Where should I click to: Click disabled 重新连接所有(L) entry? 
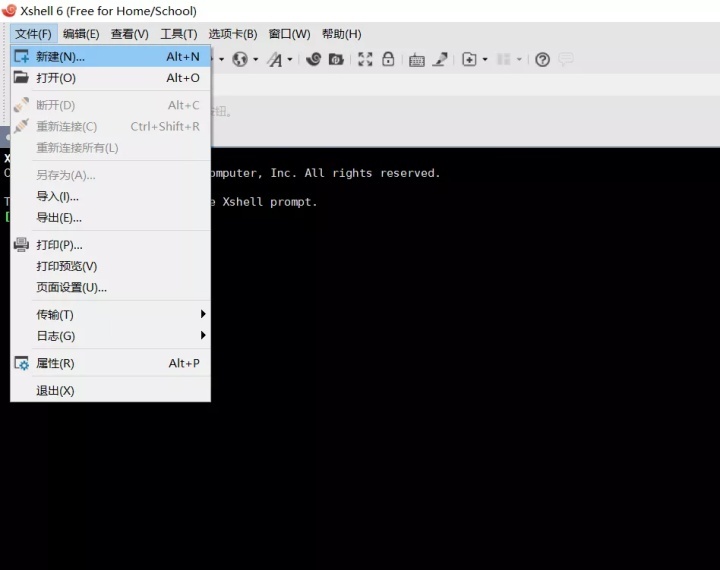110,147
